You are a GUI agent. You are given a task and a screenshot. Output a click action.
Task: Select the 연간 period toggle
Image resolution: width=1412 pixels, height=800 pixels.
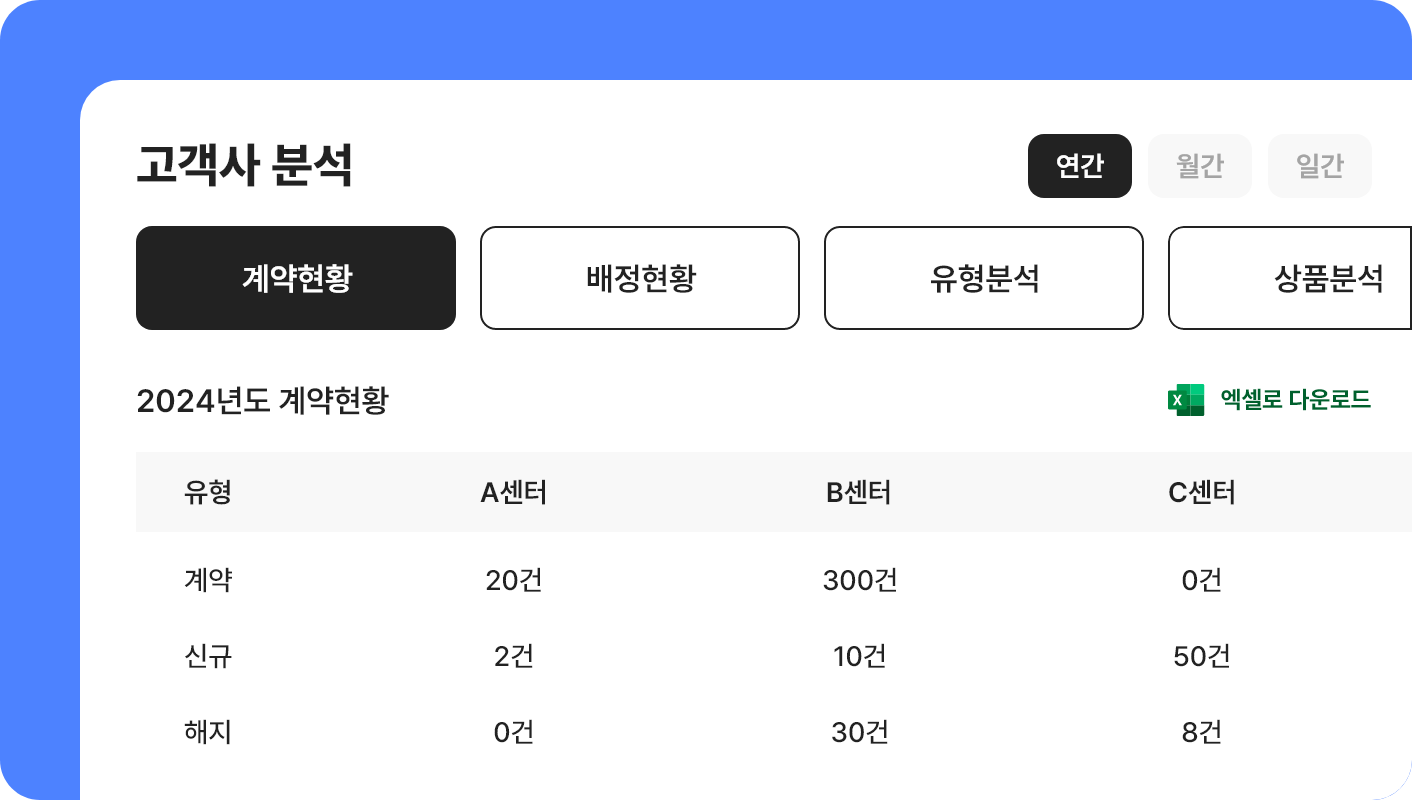(x=1080, y=166)
